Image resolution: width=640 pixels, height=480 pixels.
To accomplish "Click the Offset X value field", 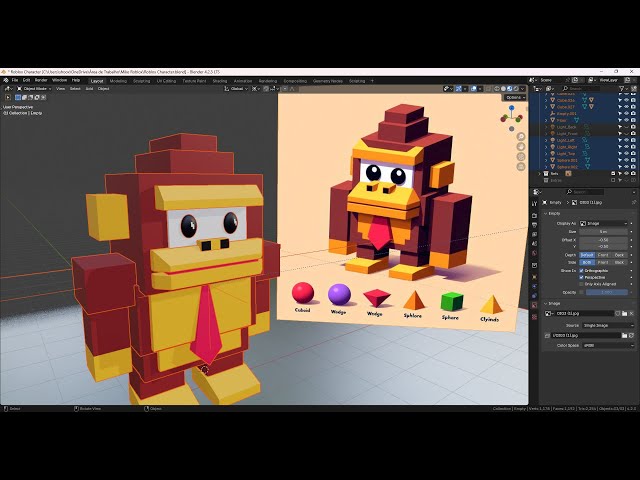I will click(x=603, y=240).
